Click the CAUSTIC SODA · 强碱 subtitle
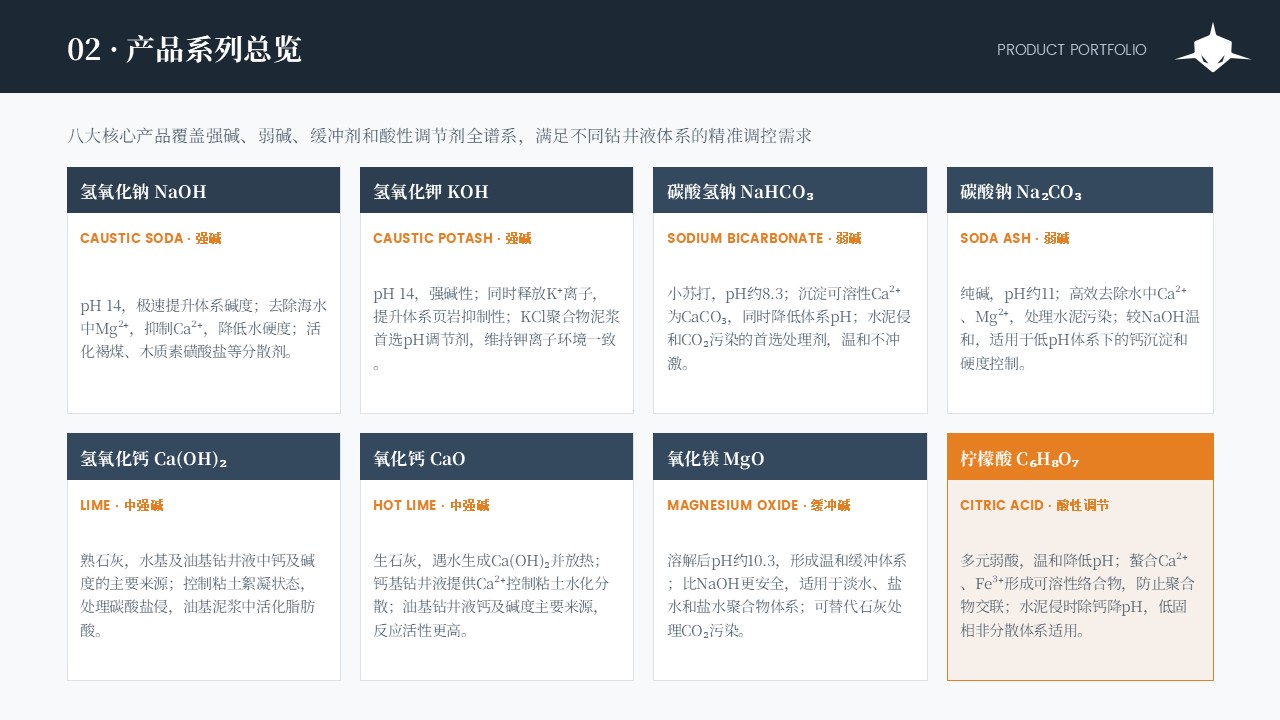The width and height of the screenshot is (1280, 720). pos(151,238)
